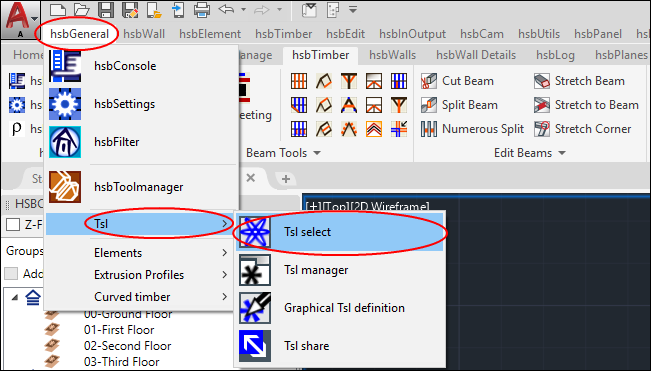
Task: Click the Tsl share arrow icon
Action: pyautogui.click(x=255, y=346)
